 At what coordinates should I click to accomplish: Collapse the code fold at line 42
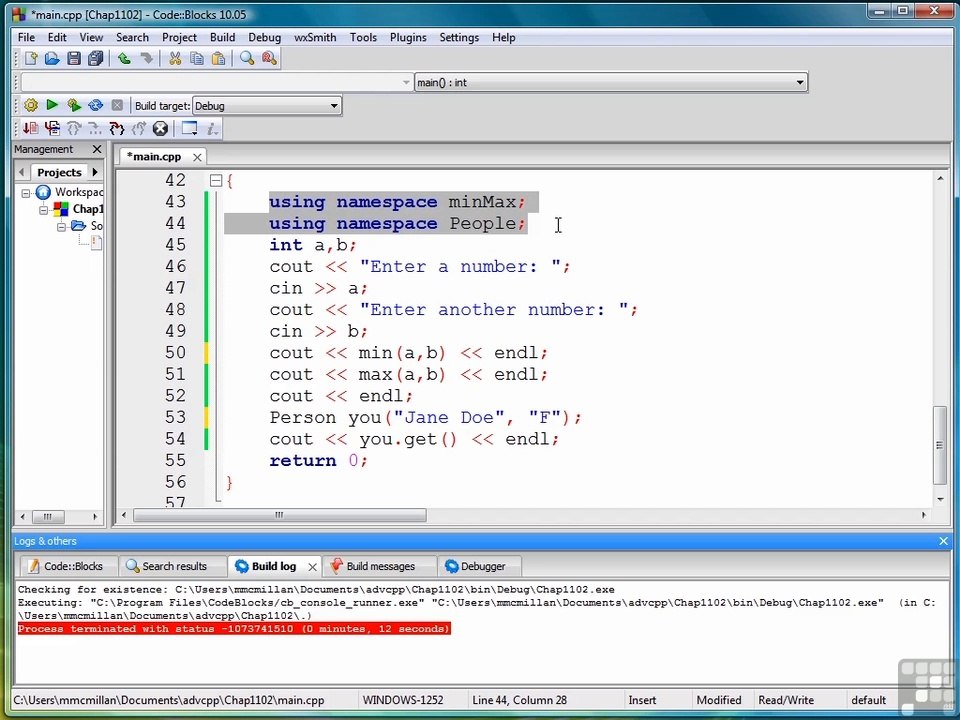(x=216, y=181)
